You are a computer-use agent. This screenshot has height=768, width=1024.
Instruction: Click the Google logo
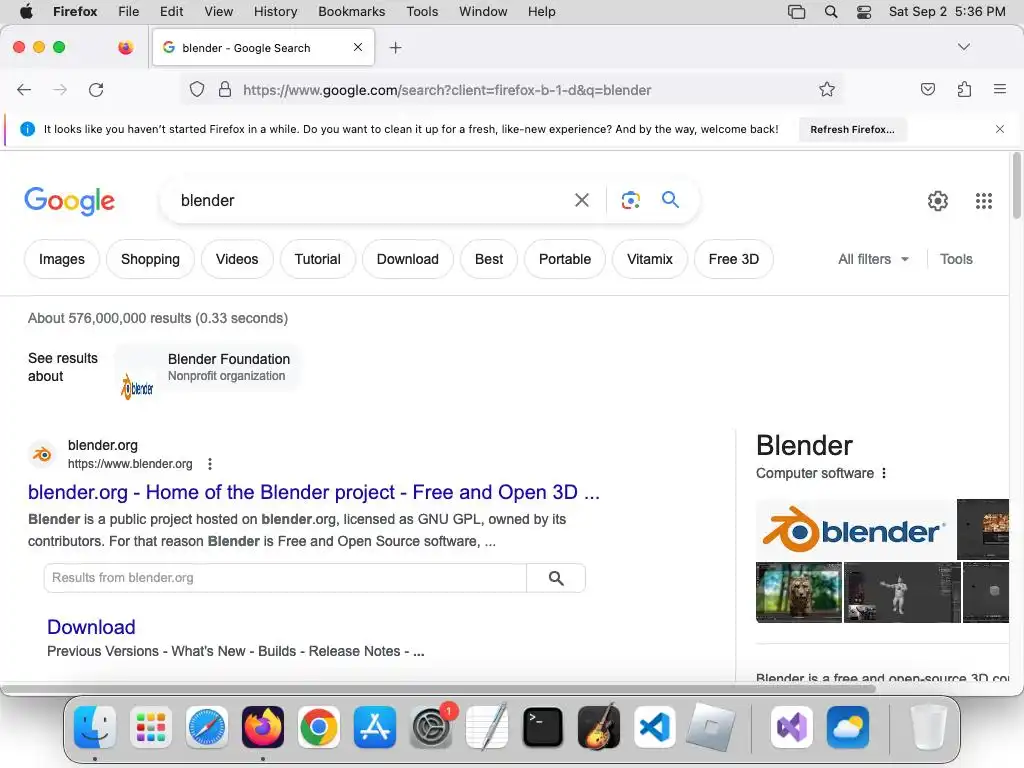tap(69, 200)
